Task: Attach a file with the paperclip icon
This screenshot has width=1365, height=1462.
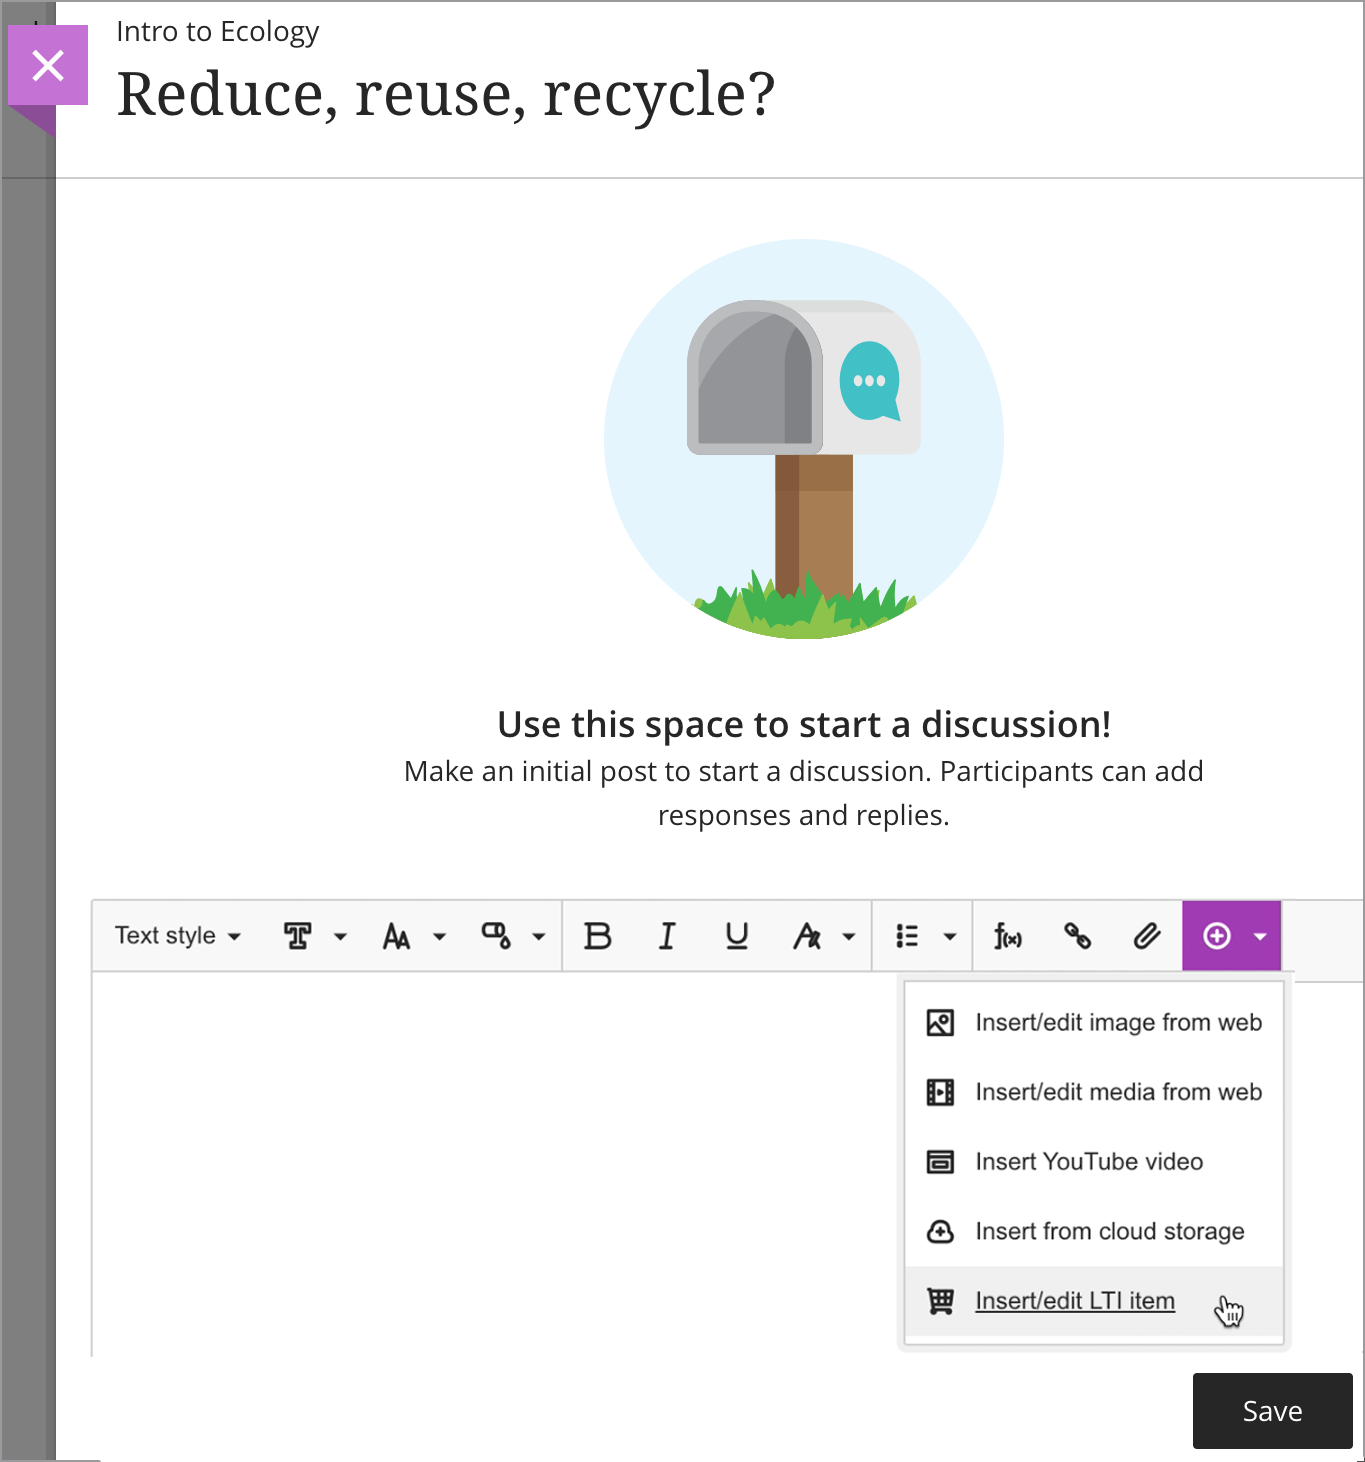Action: coord(1147,936)
